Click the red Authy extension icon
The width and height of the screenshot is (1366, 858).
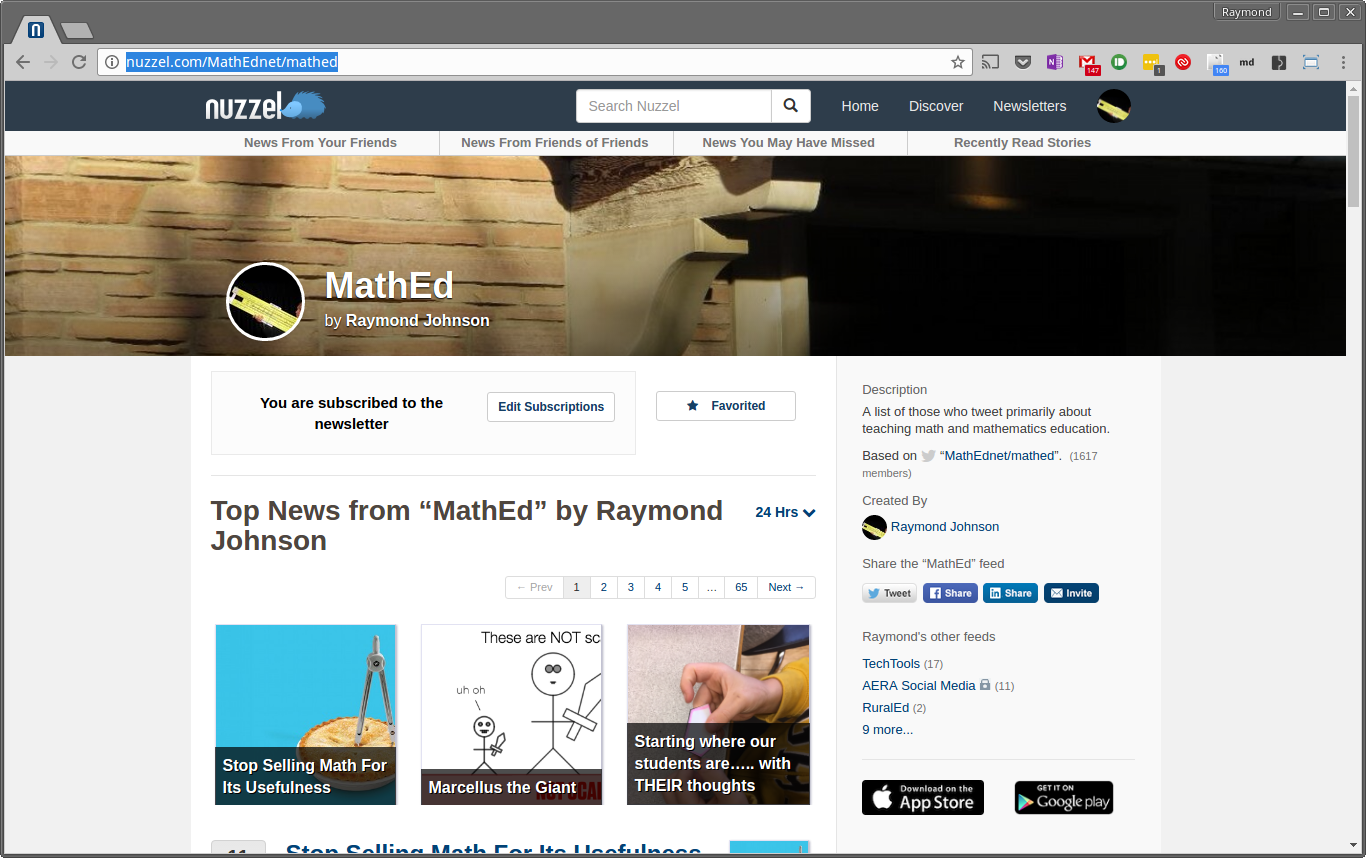click(1183, 62)
